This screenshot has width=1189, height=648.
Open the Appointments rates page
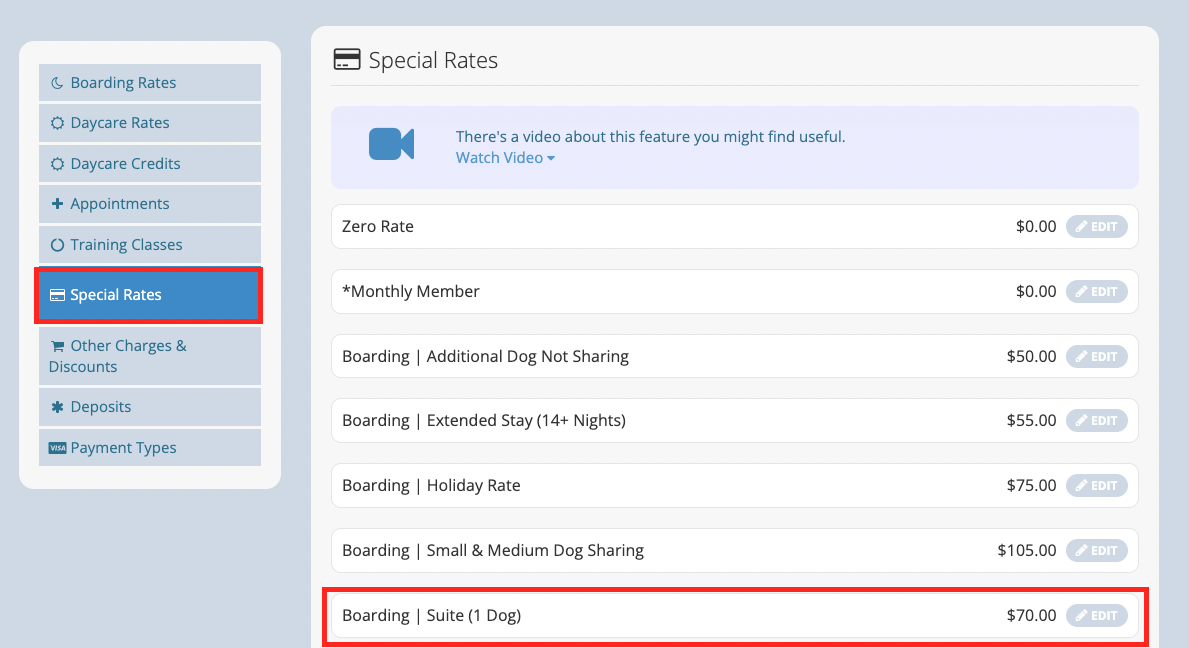click(149, 204)
